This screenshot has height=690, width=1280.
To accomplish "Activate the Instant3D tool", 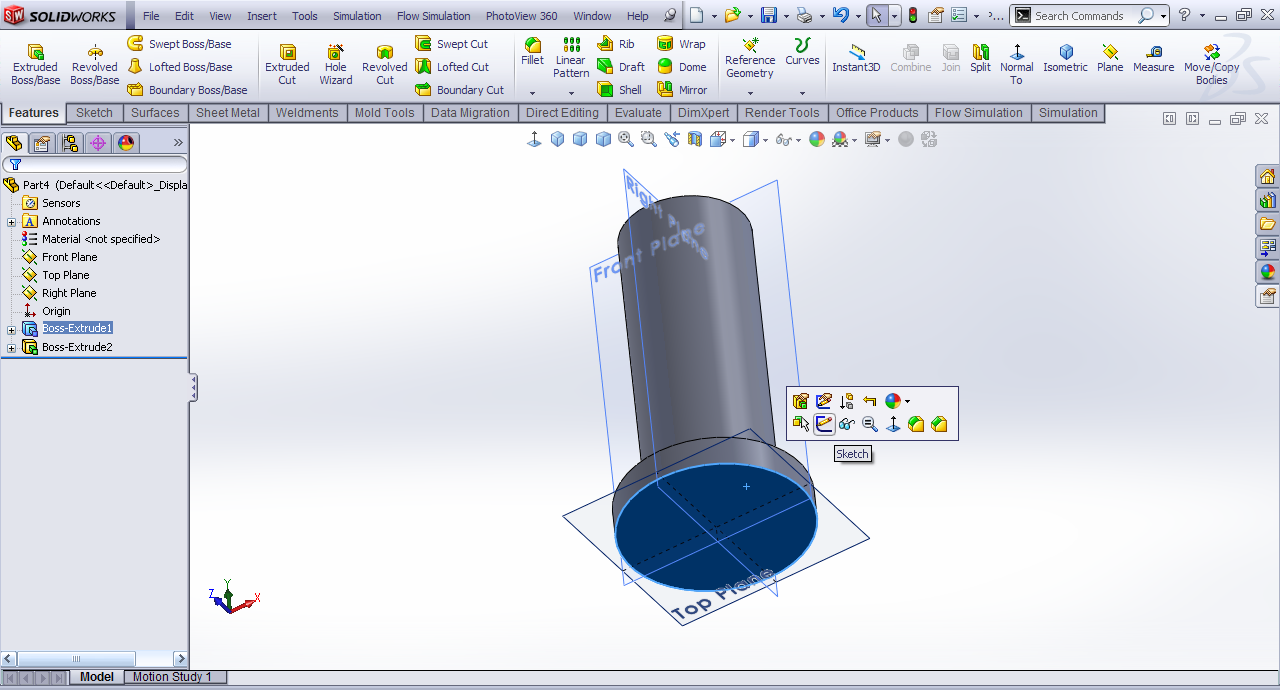I will [x=856, y=59].
